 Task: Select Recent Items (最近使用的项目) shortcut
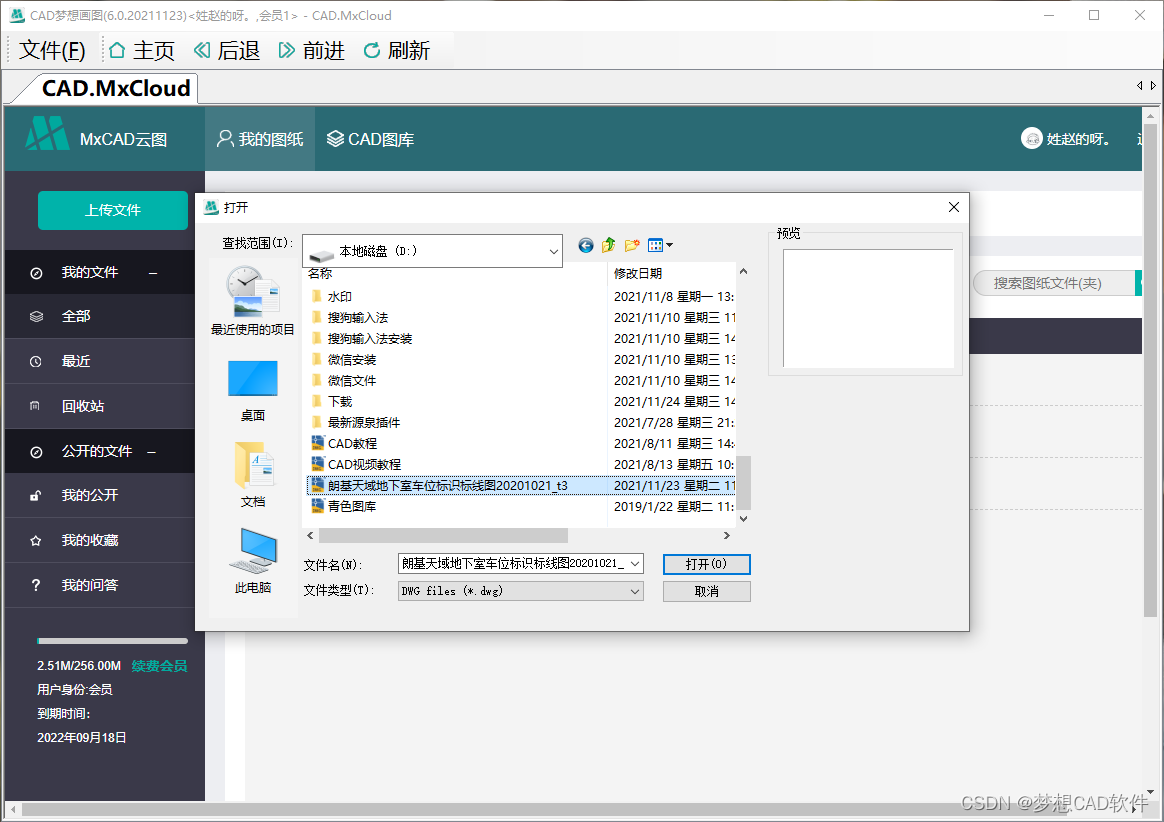(252, 301)
